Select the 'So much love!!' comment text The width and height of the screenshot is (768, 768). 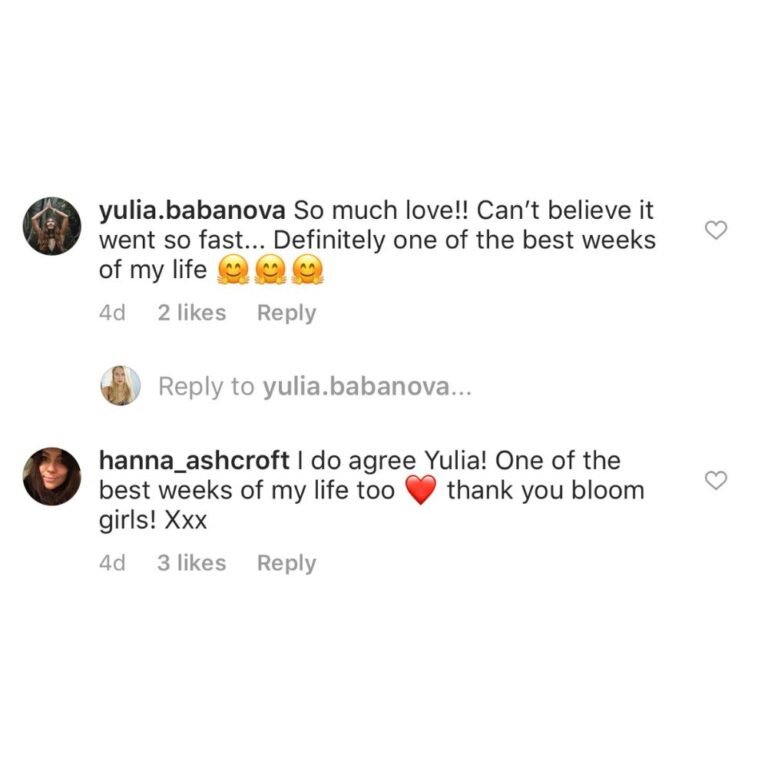click(x=382, y=211)
